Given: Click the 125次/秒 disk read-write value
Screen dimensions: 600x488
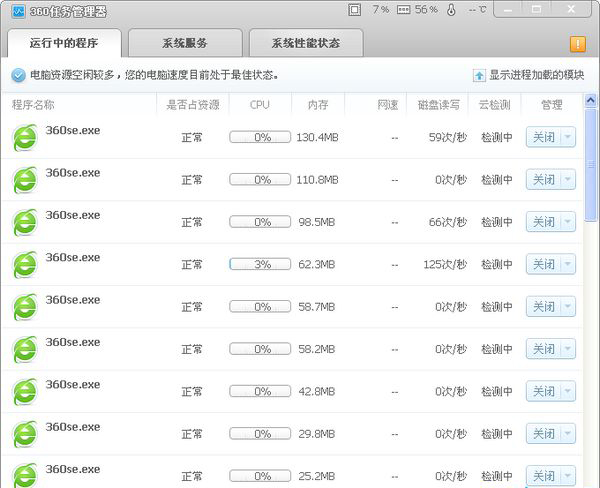Looking at the screenshot, I should (445, 264).
